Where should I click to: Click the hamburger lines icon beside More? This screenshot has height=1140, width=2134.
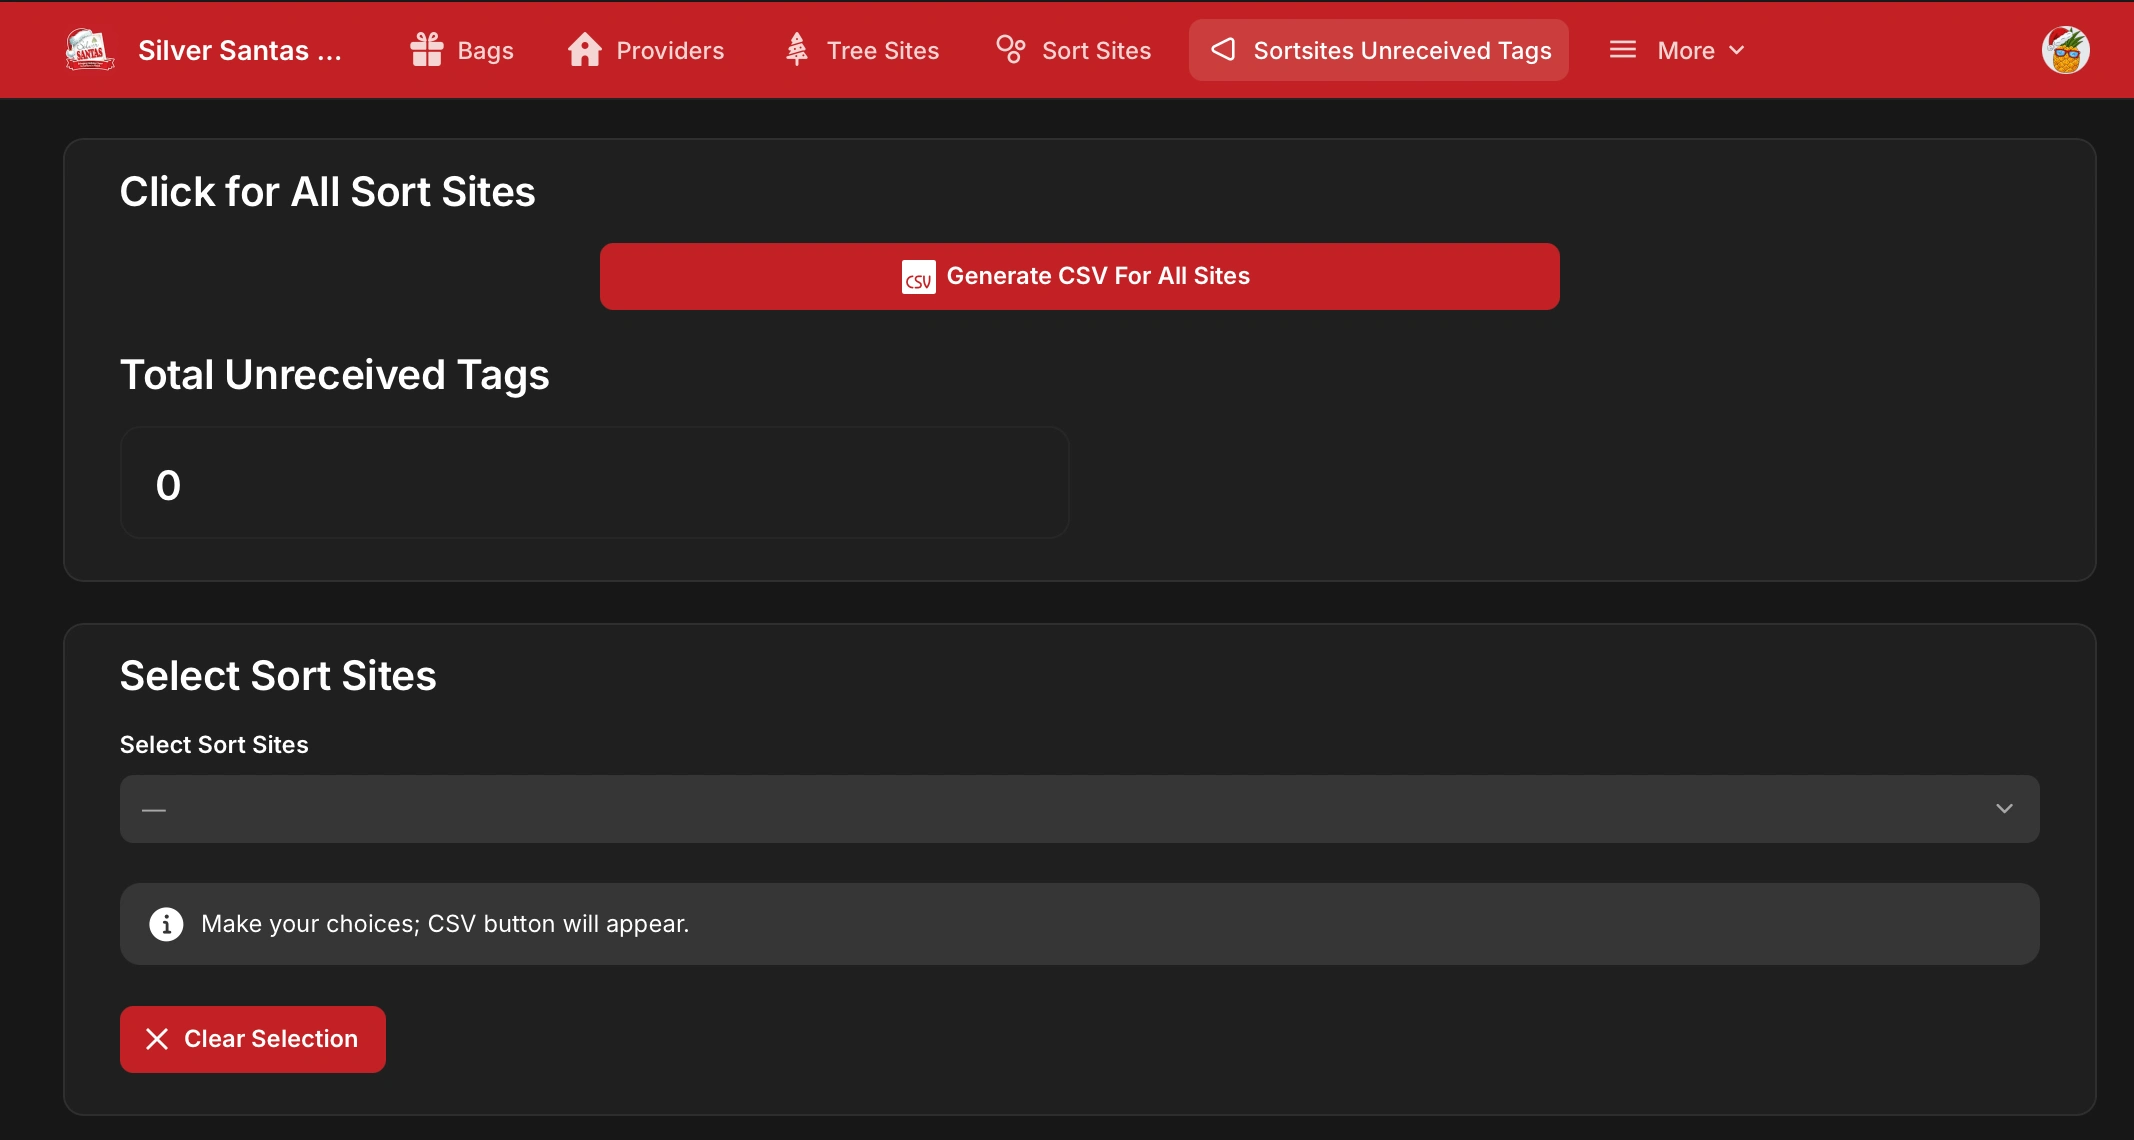click(1623, 50)
